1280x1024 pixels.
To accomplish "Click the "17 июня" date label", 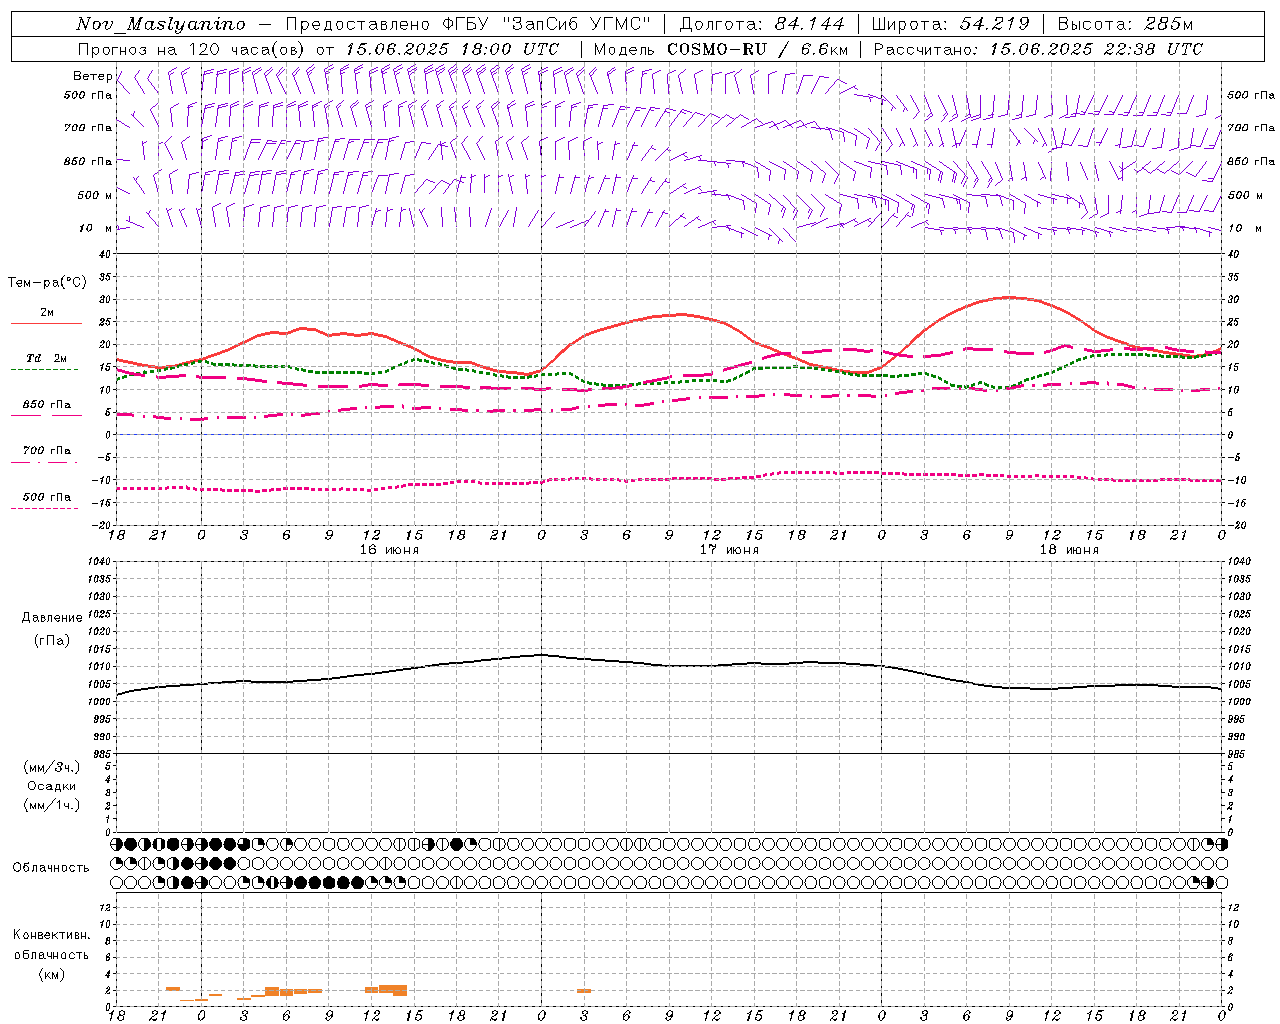I will [729, 550].
